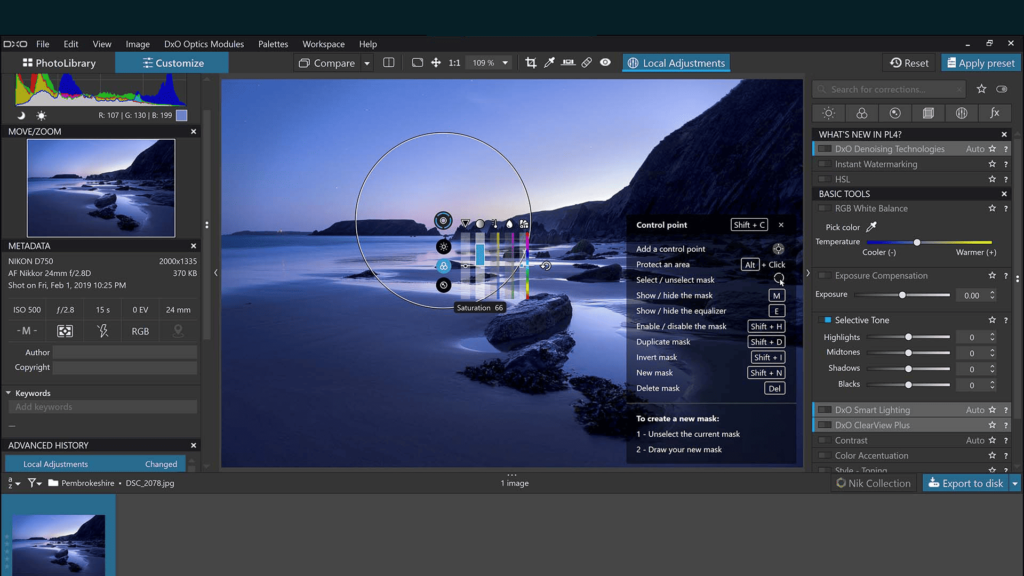This screenshot has width=1024, height=576.
Task: Select the Light equalizer group sun icon
Action: (443, 247)
